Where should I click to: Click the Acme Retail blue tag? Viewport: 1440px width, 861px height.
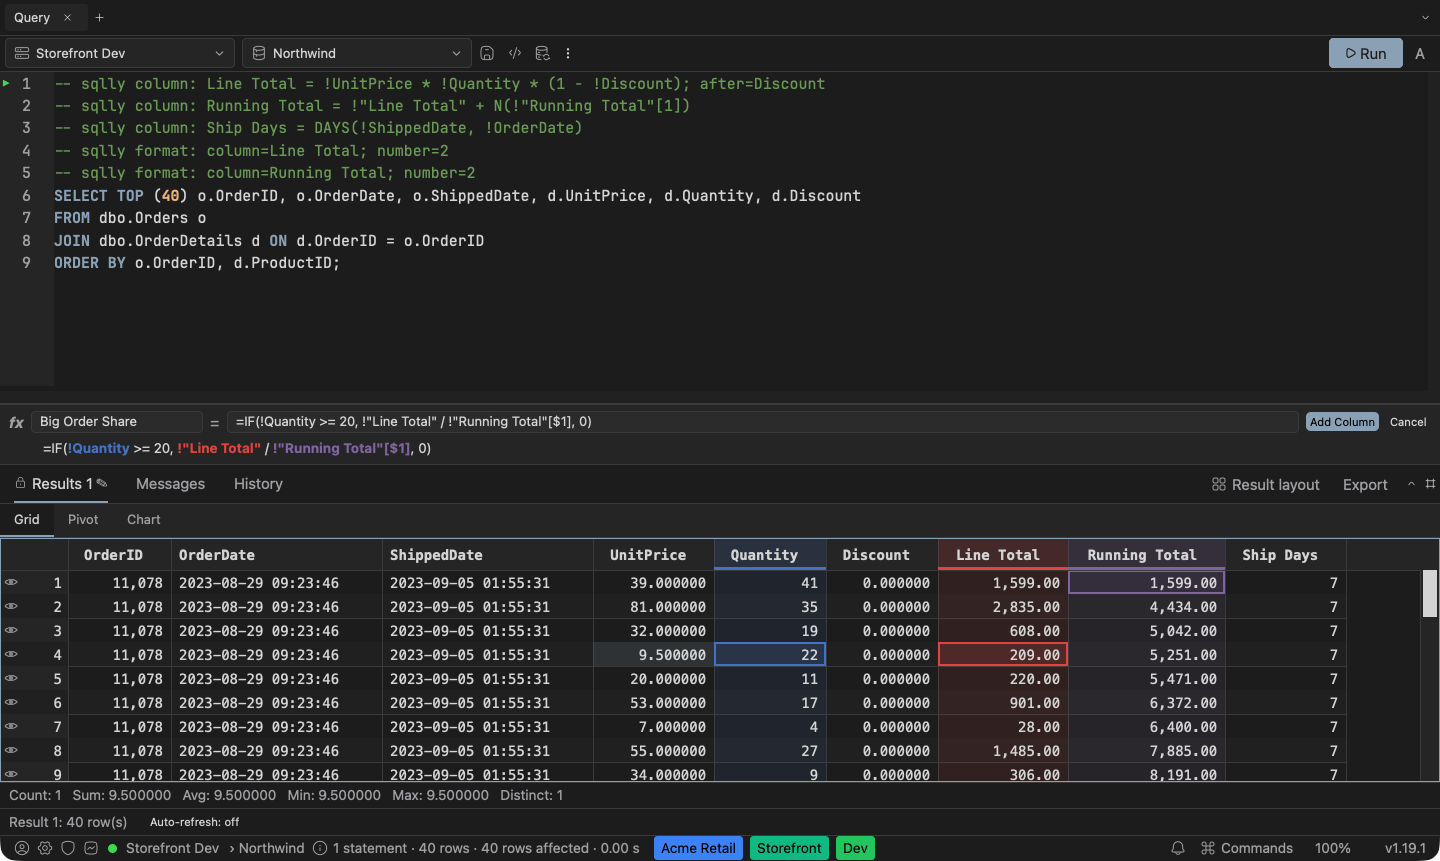pyautogui.click(x=698, y=848)
